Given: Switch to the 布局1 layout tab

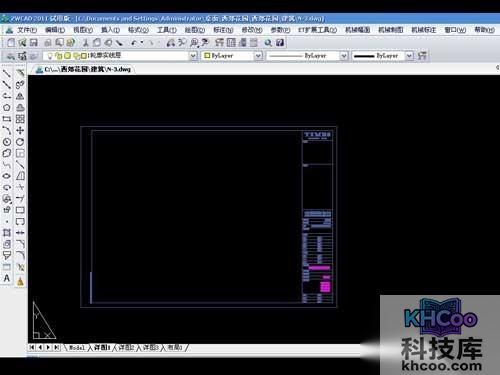Looking at the screenshot, I should tap(175, 348).
